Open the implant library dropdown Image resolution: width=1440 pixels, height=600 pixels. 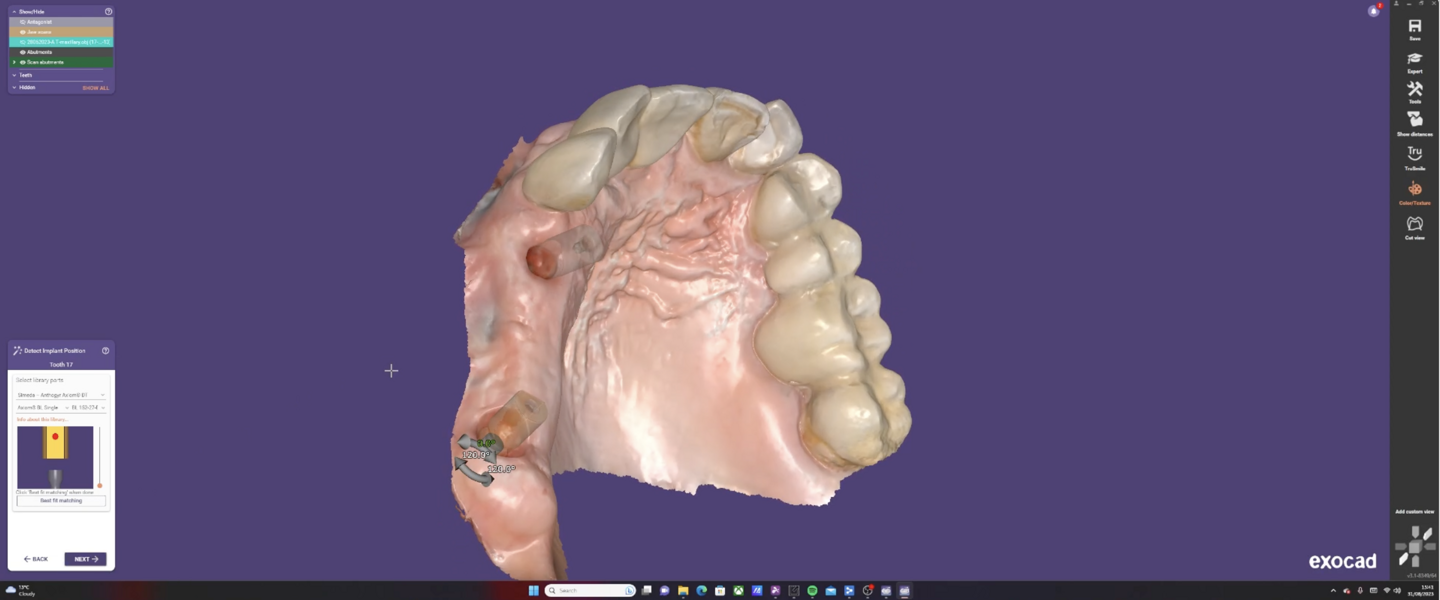[61, 395]
